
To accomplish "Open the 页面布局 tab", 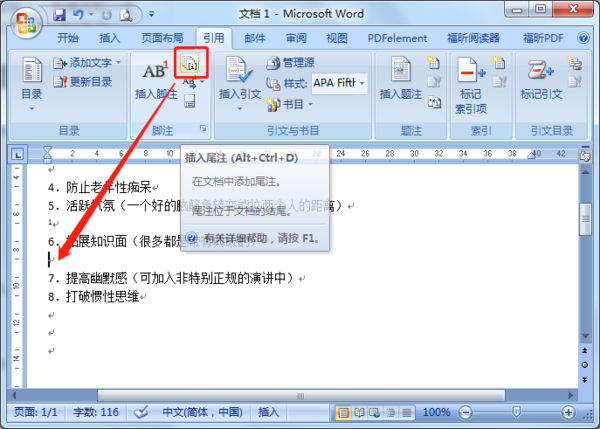I will (162, 38).
